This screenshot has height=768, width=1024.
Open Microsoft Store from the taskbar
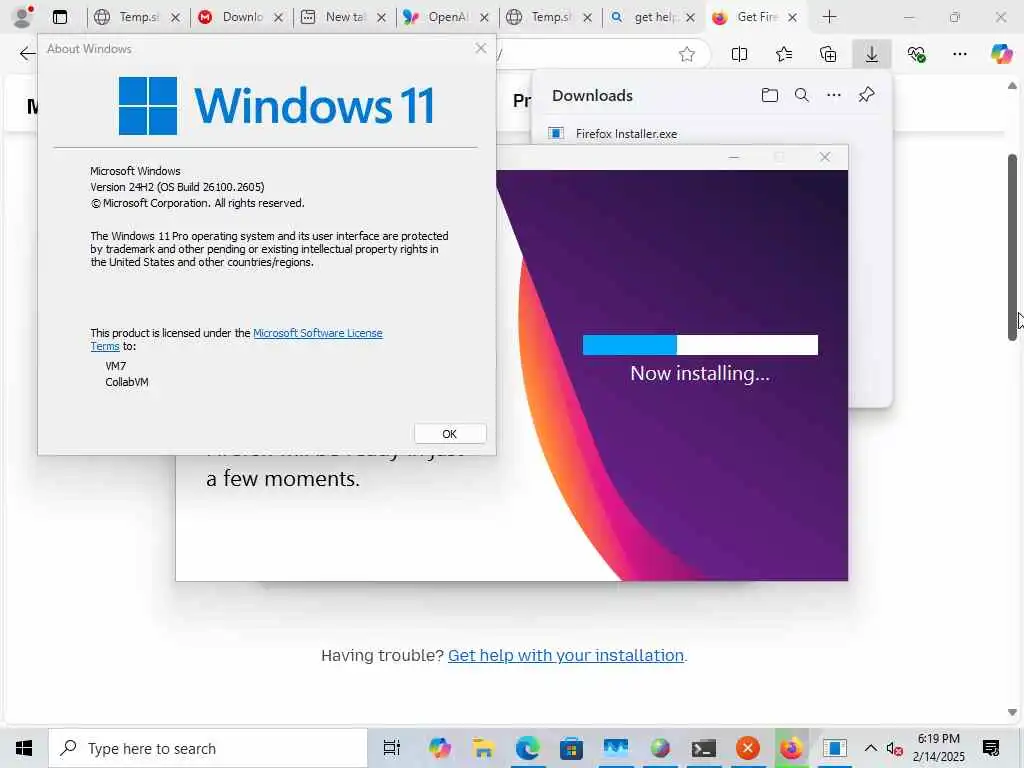(571, 748)
